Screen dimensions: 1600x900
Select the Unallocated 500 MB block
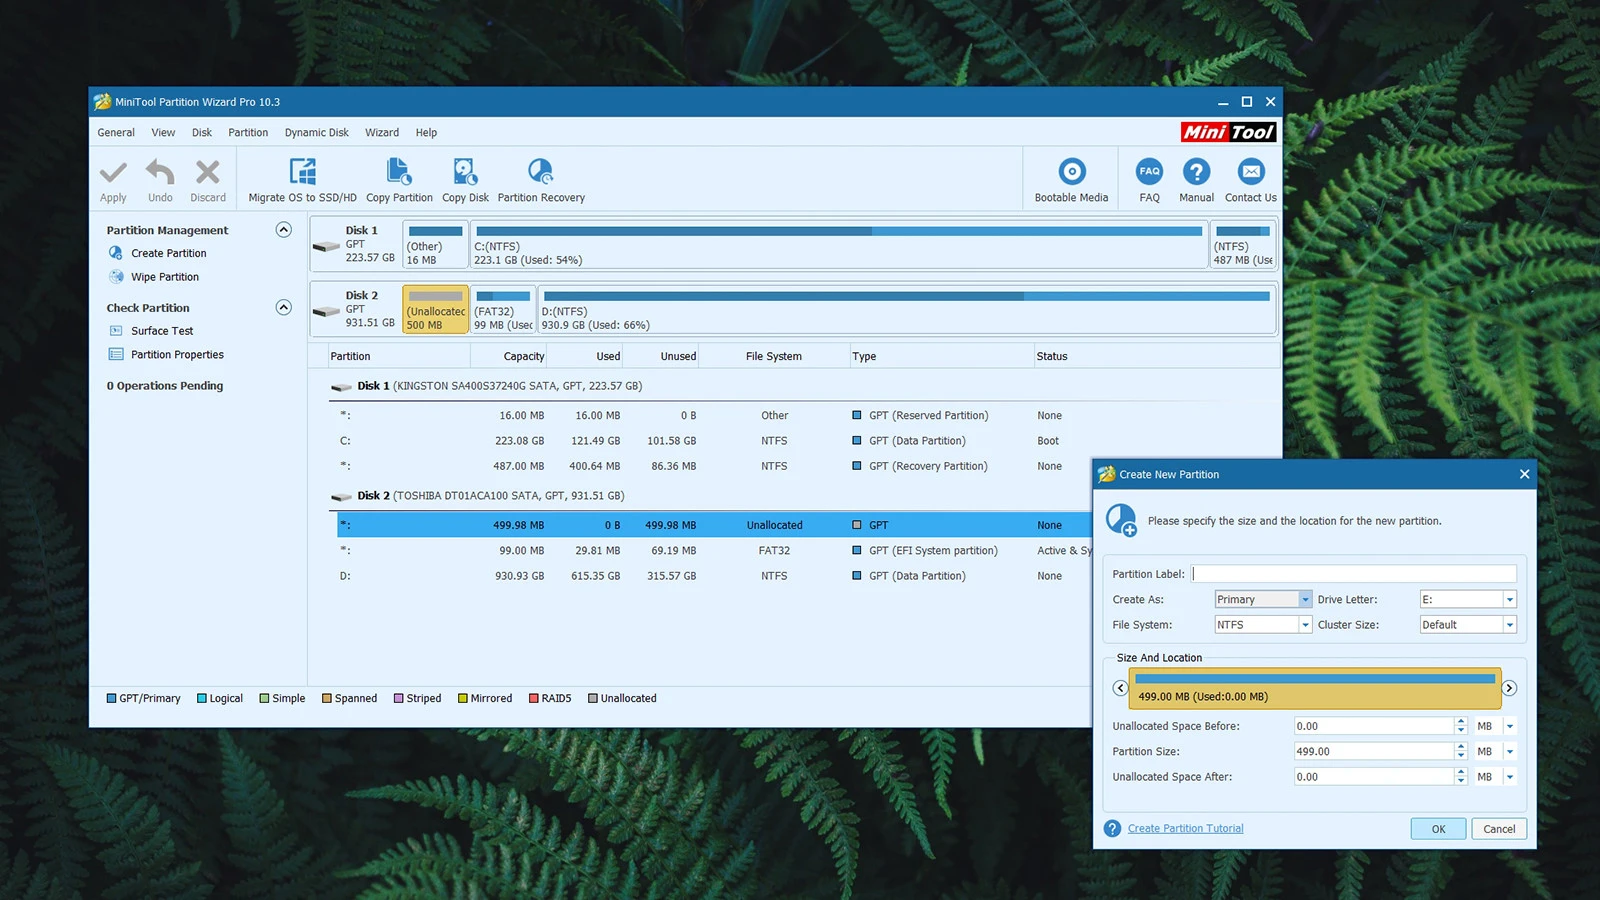coord(436,309)
